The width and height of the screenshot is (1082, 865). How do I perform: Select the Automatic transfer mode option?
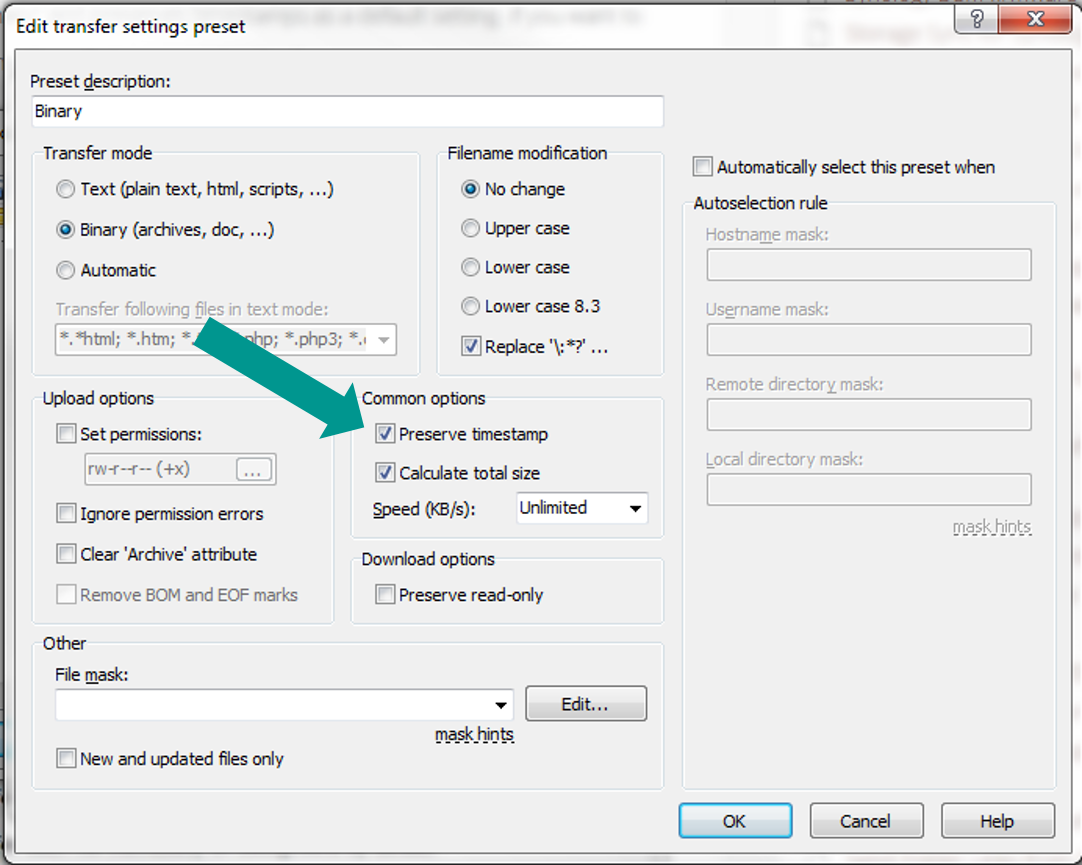66,270
